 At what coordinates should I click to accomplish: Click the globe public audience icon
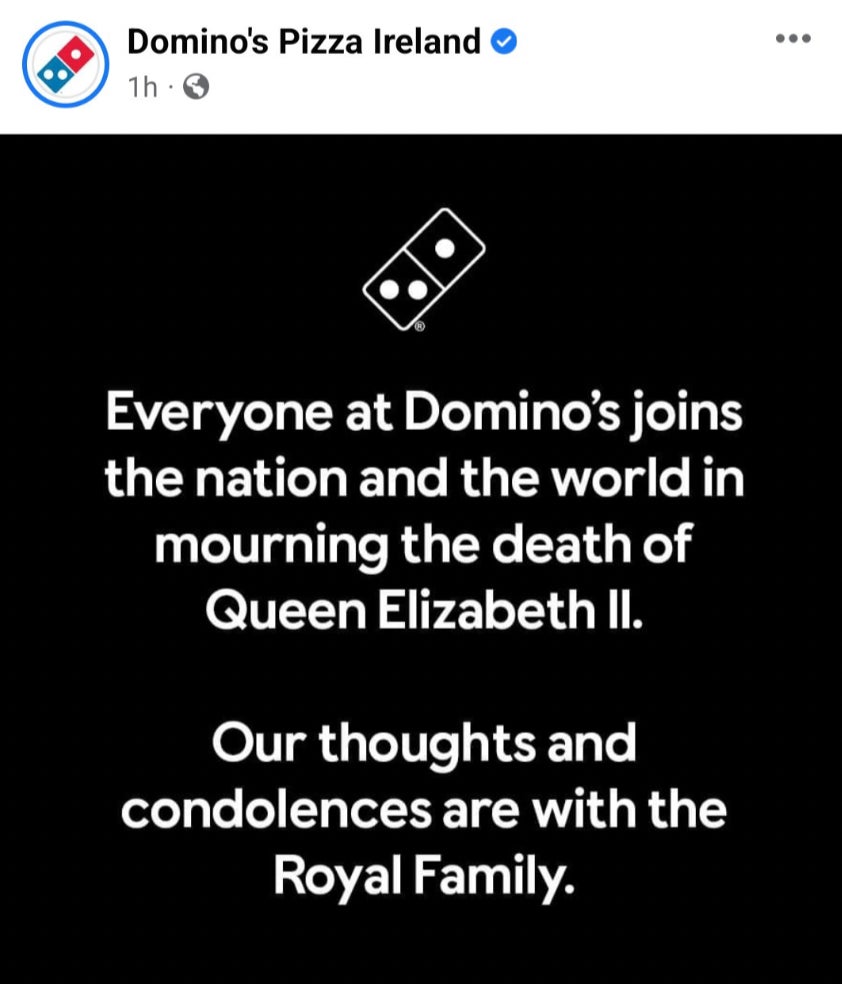pos(197,88)
